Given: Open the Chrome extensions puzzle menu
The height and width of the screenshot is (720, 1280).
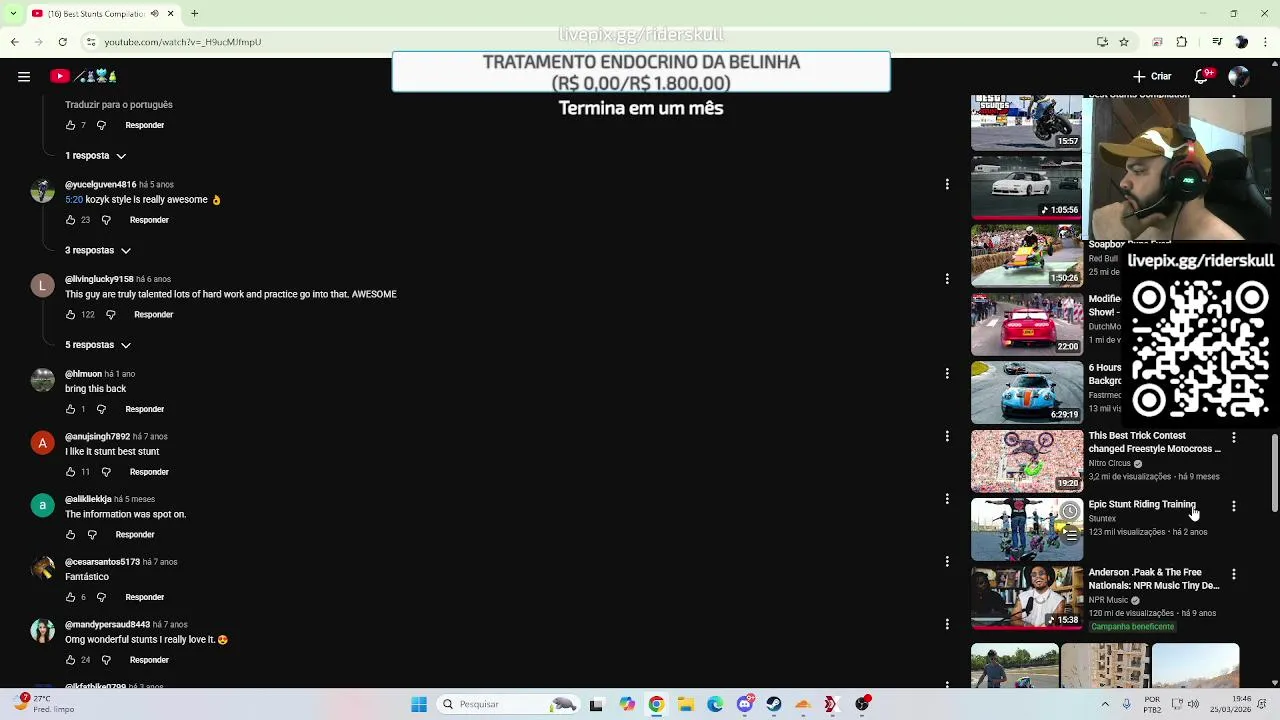Looking at the screenshot, I should click(1182, 42).
